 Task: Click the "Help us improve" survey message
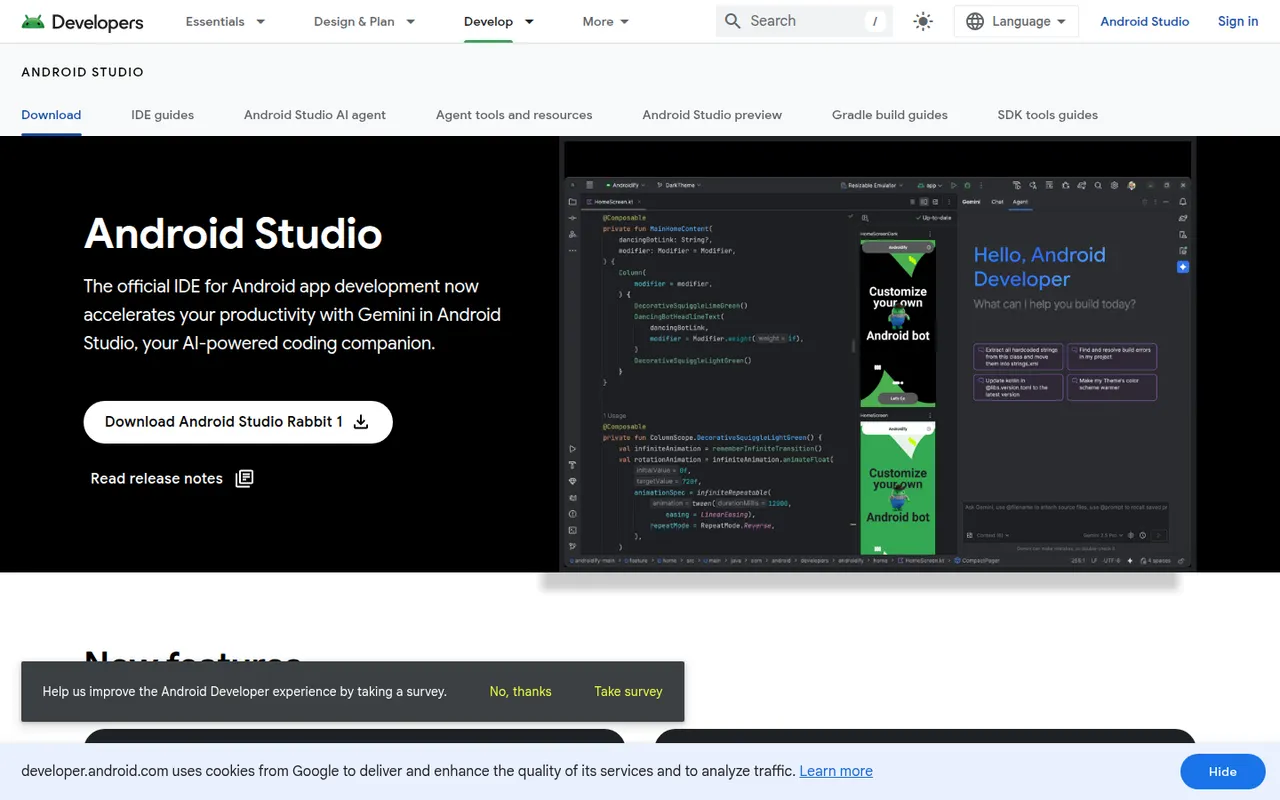[245, 692]
